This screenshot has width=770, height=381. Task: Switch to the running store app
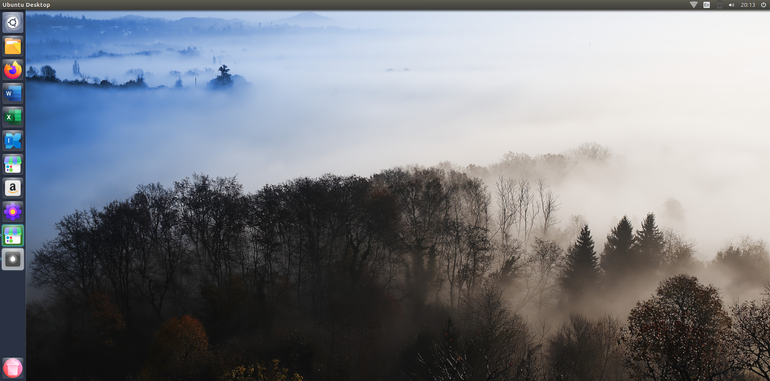click(x=13, y=235)
